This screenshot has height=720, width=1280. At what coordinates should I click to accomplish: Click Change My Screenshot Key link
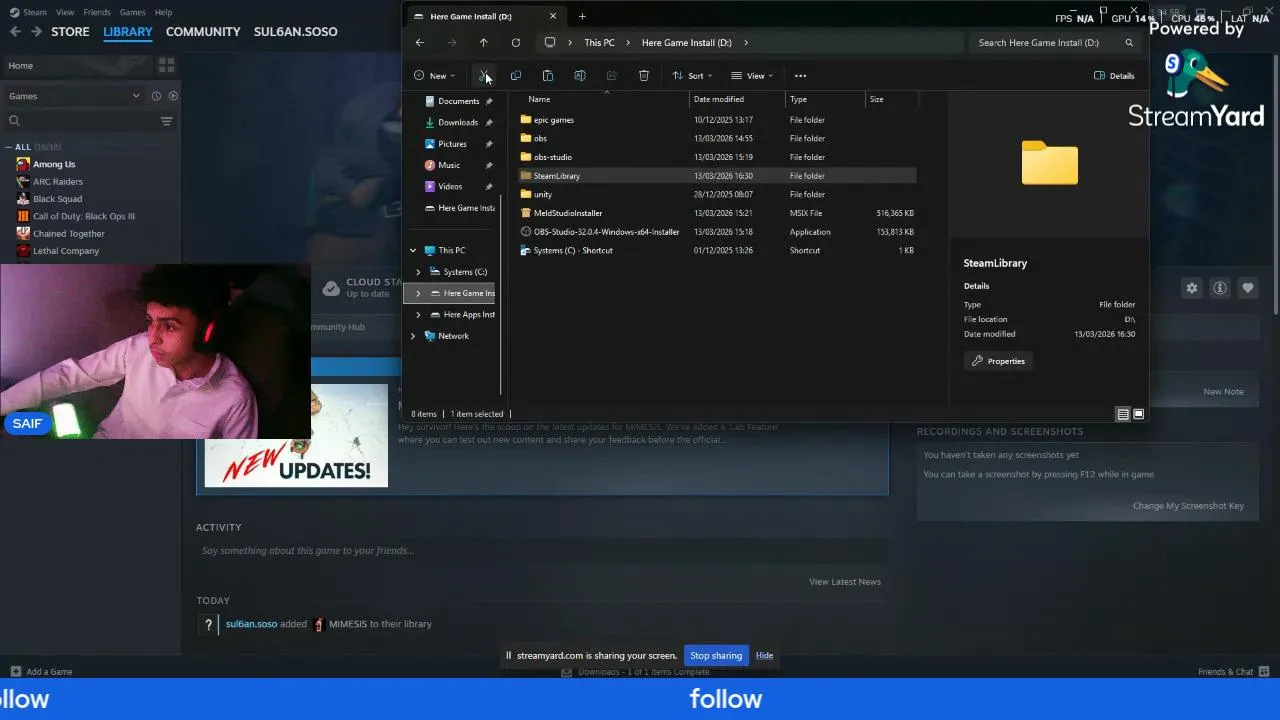coord(1188,506)
